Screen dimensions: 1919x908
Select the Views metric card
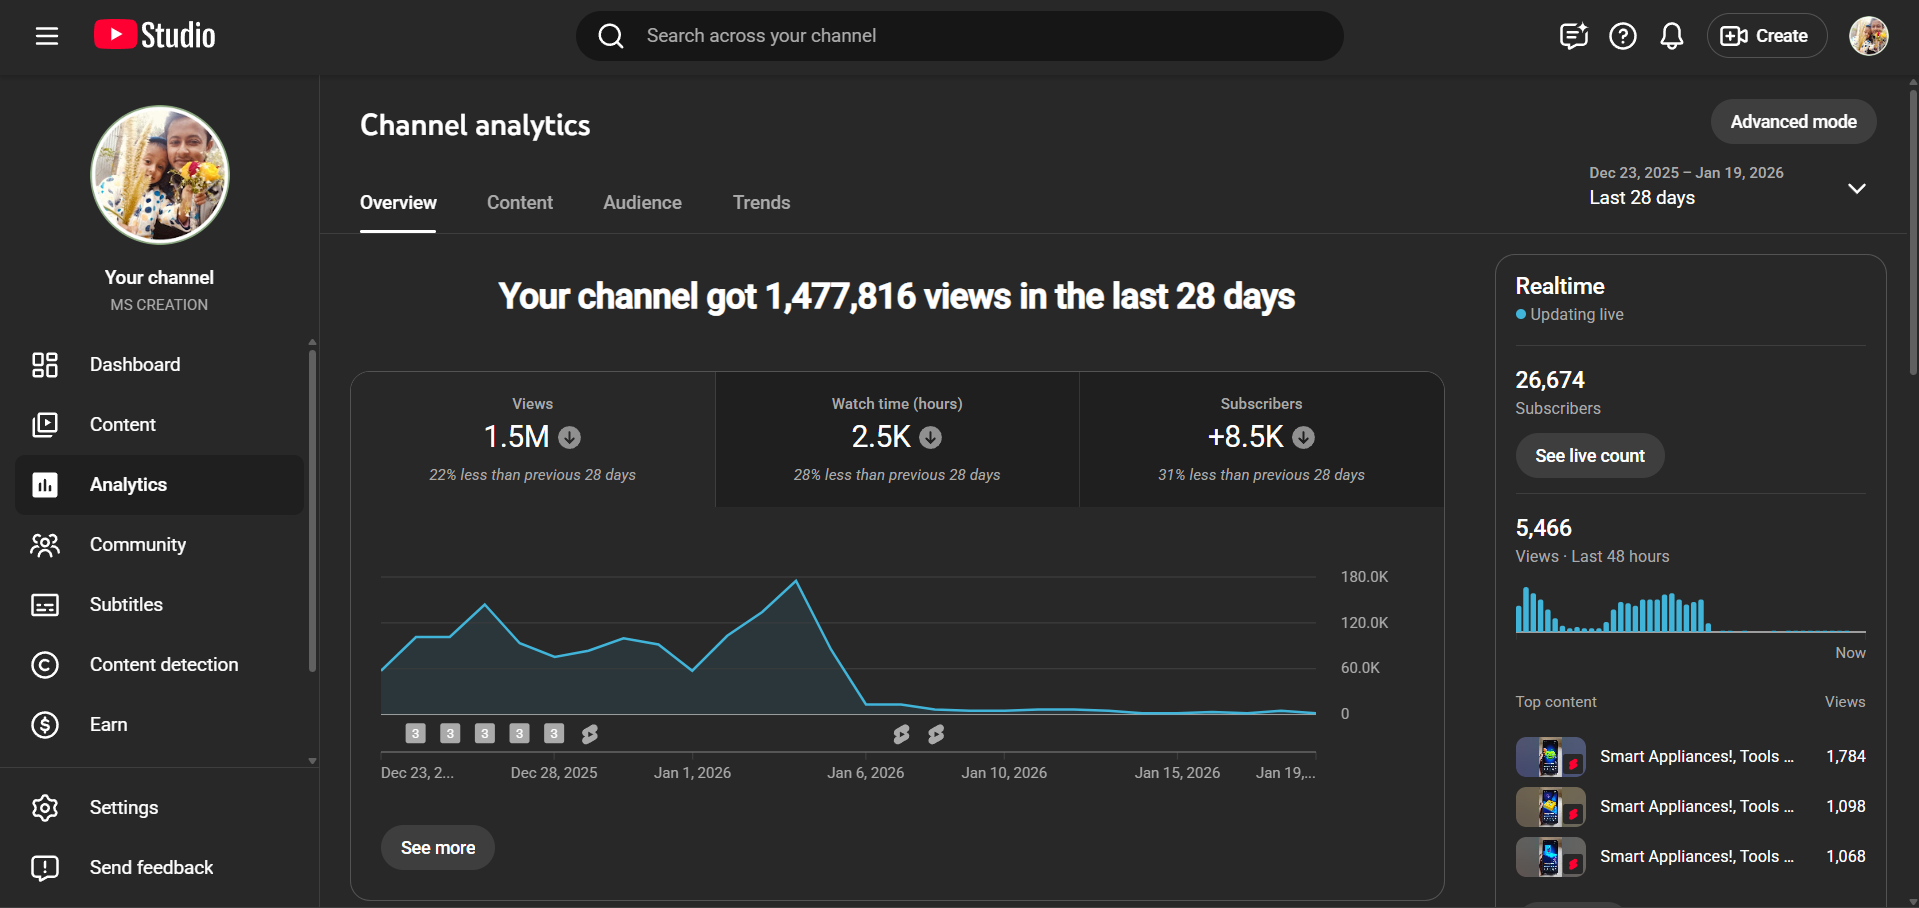[x=532, y=440]
